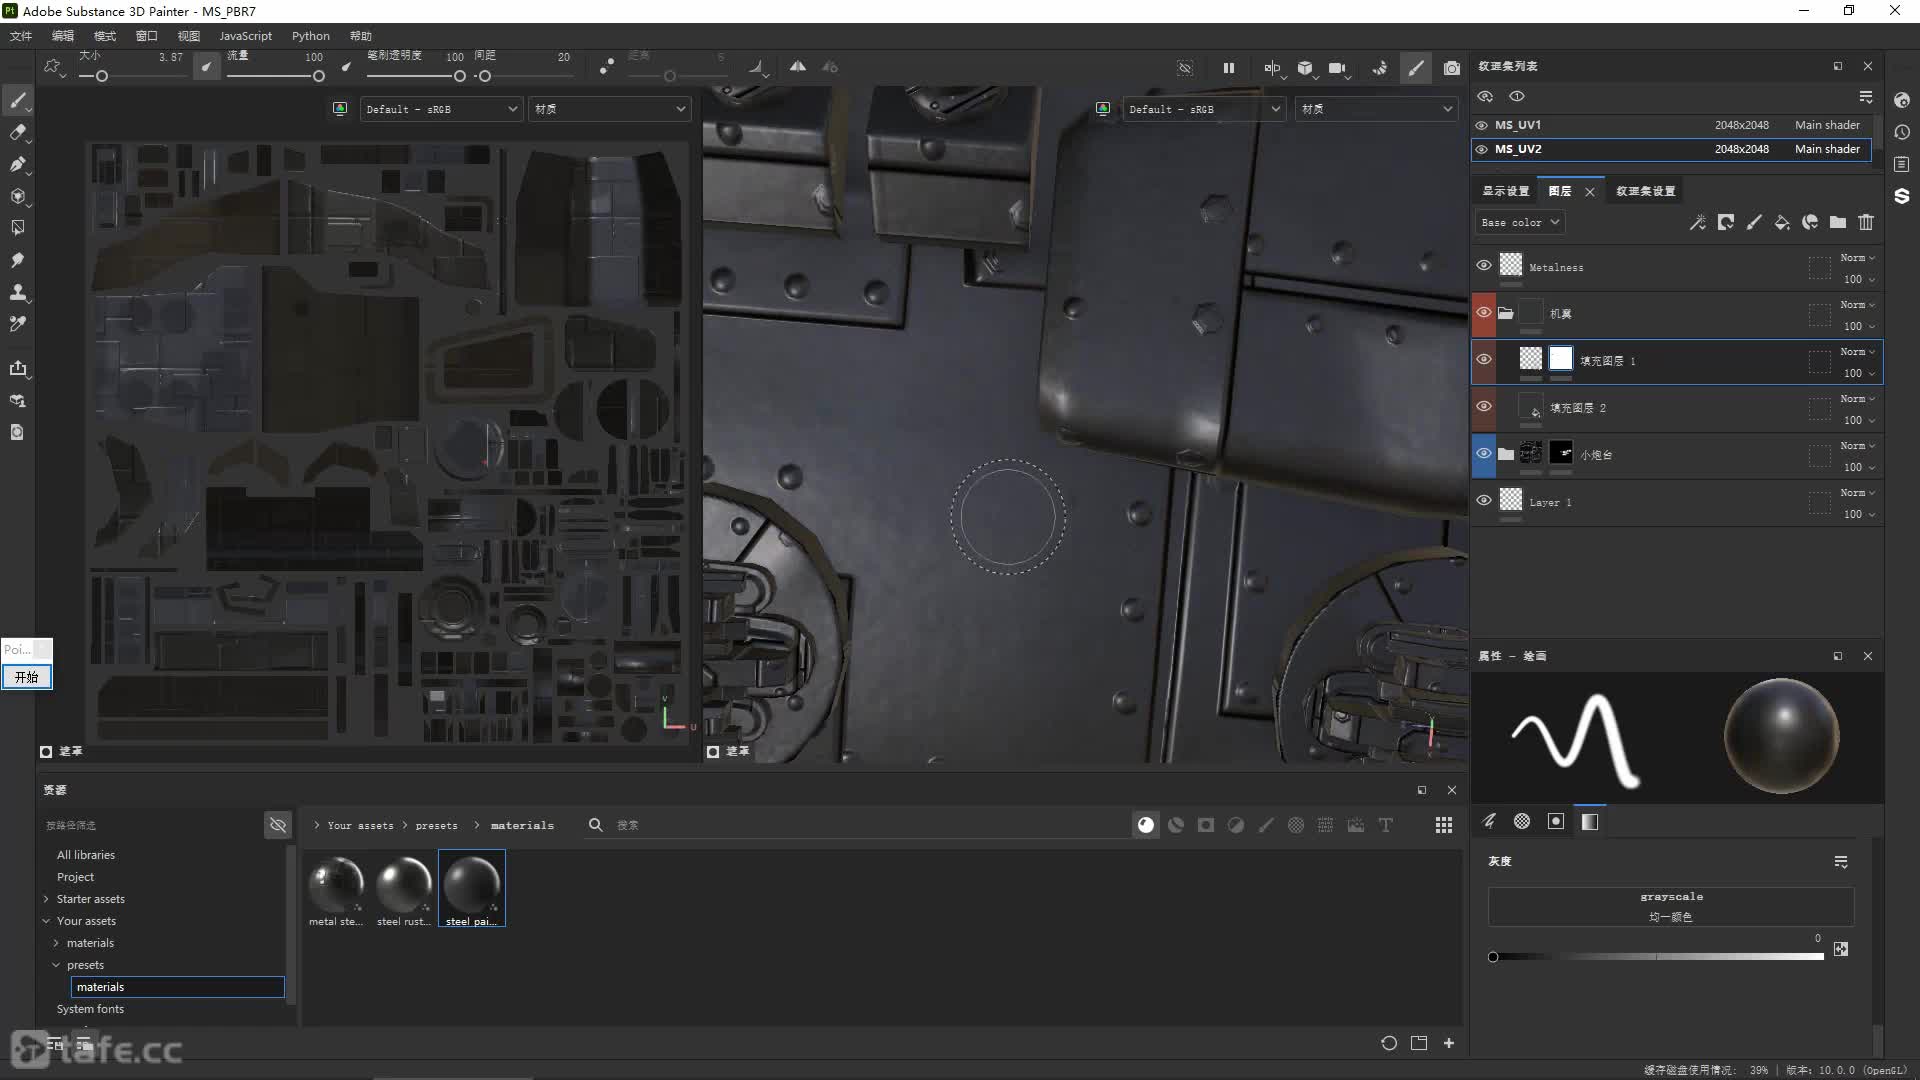
Task: Open 'materials' in the assets breadcrumb
Action: [x=522, y=825]
